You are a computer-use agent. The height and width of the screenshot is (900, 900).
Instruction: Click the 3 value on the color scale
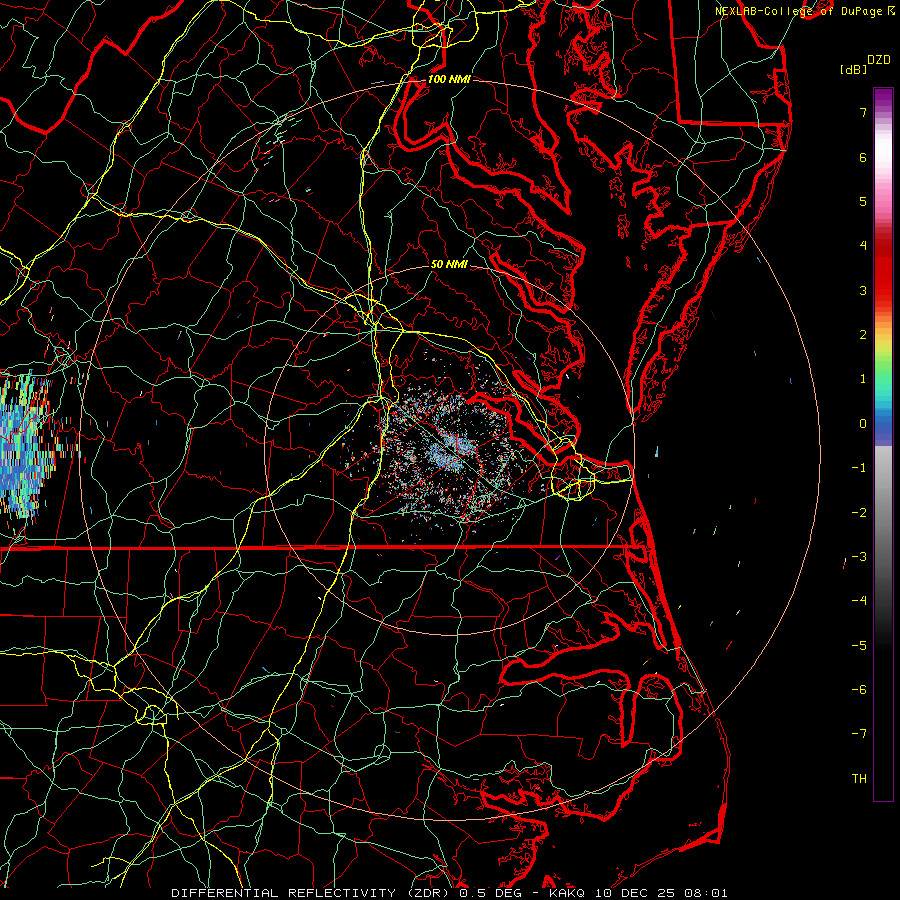point(863,290)
